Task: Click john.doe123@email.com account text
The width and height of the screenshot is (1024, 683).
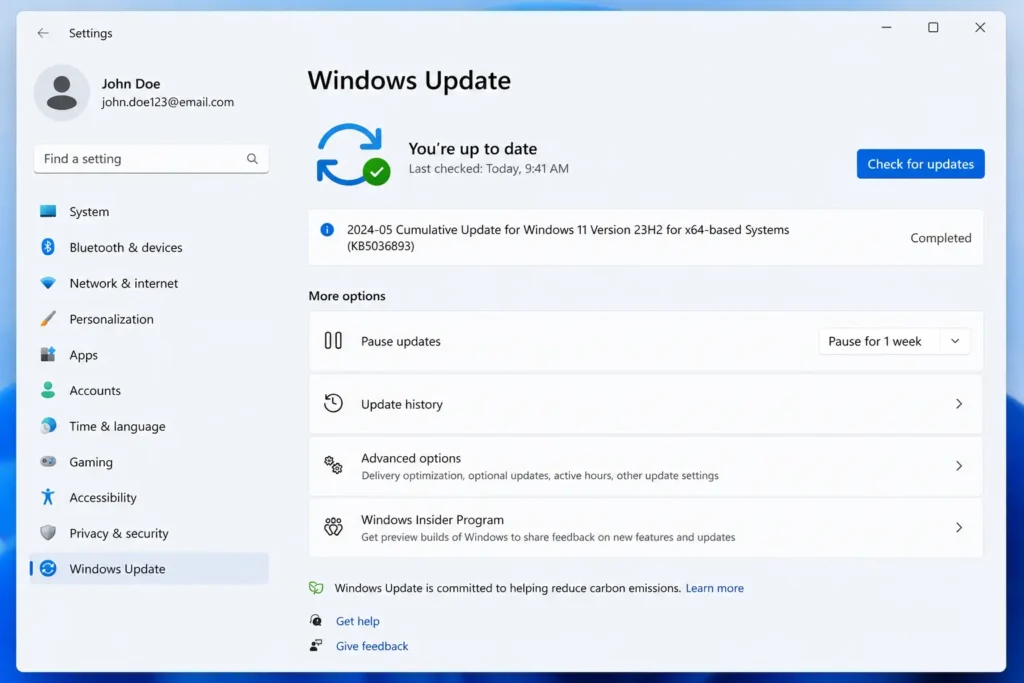Action: (168, 102)
